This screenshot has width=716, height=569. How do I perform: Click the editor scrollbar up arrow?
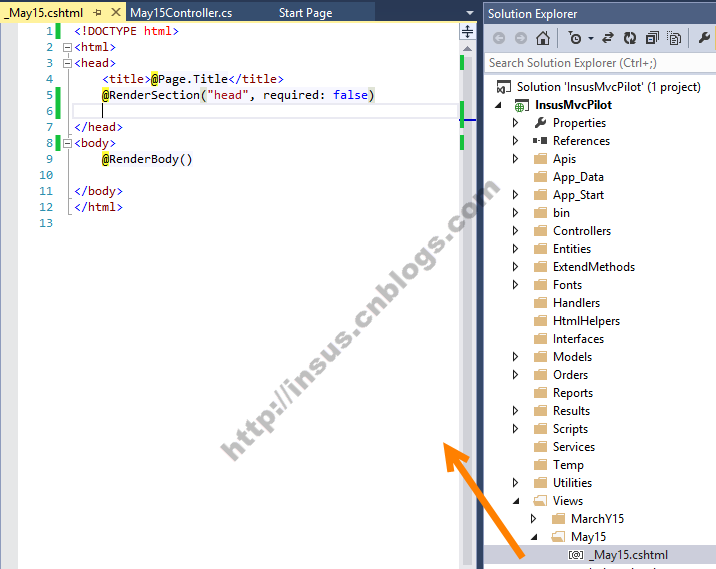468,48
